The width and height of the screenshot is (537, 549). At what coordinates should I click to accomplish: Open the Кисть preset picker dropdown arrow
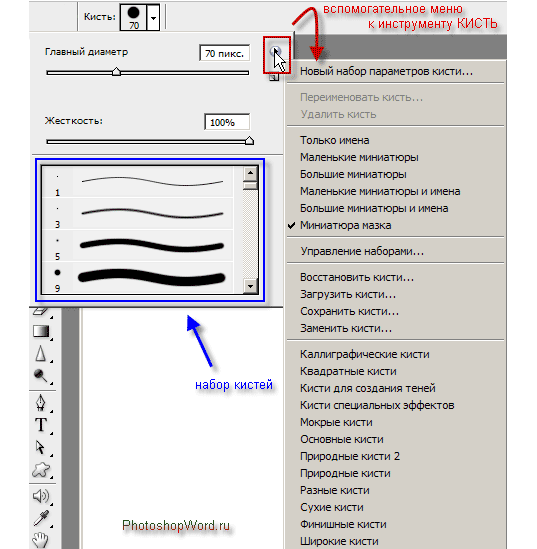coord(153,18)
